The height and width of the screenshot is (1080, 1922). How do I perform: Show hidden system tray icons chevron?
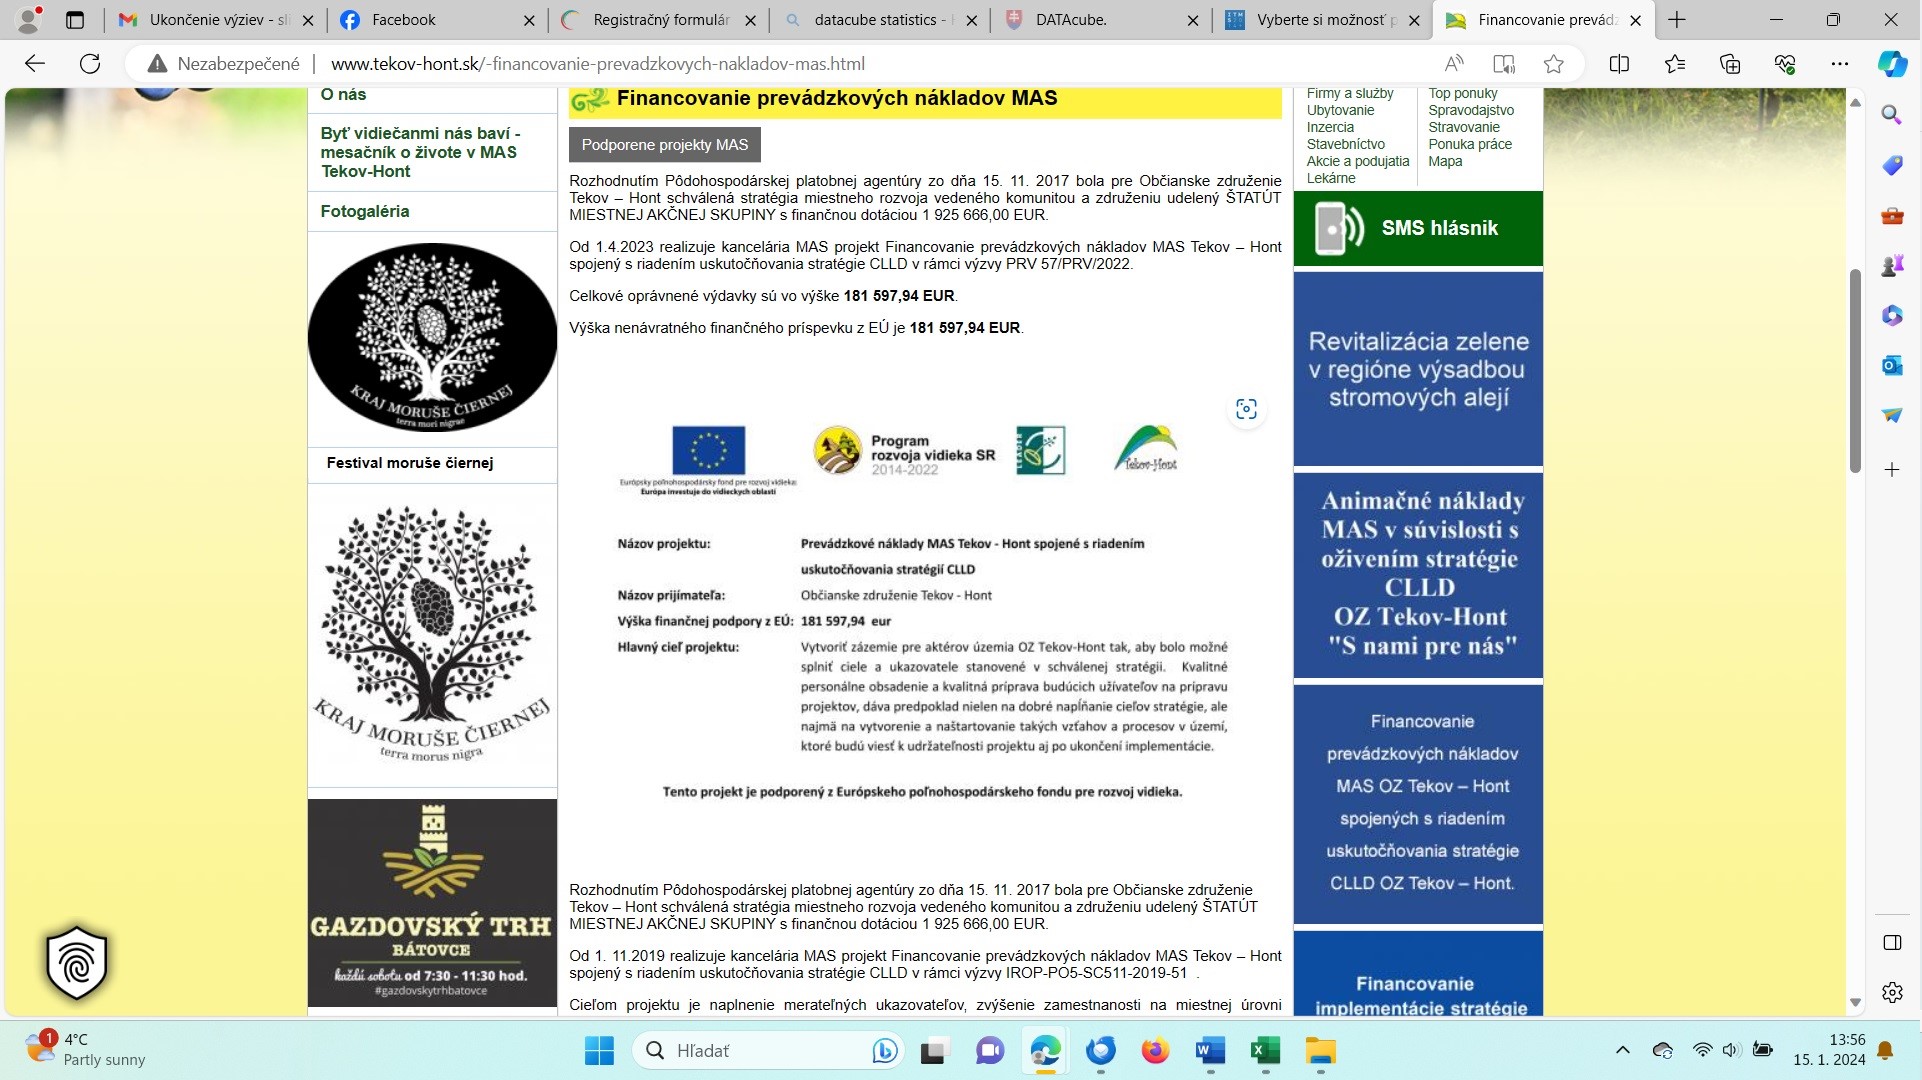tap(1622, 1050)
